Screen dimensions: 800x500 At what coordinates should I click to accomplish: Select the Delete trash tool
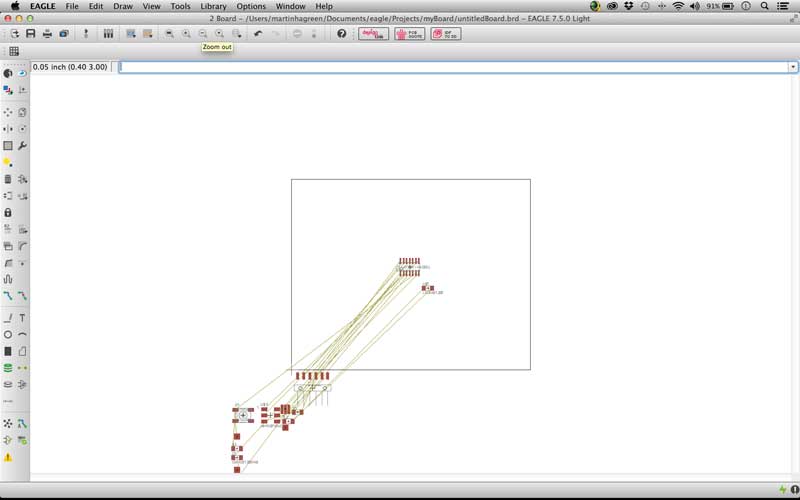(8, 179)
